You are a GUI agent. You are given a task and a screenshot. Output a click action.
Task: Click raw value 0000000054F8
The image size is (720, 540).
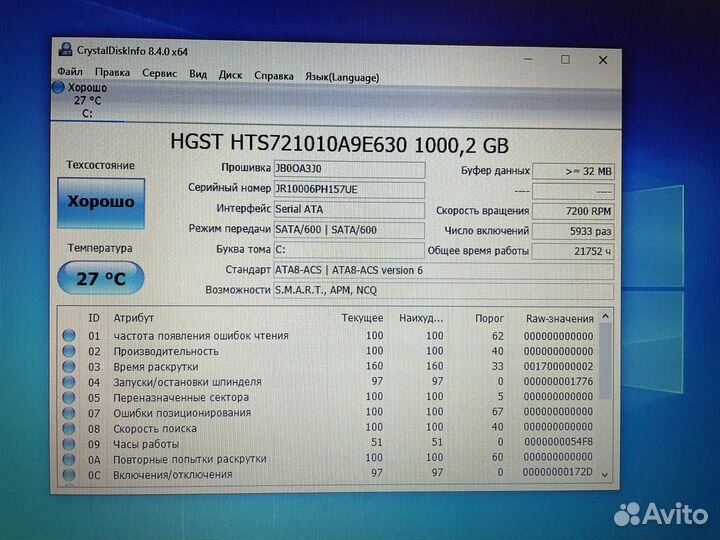coord(558,442)
